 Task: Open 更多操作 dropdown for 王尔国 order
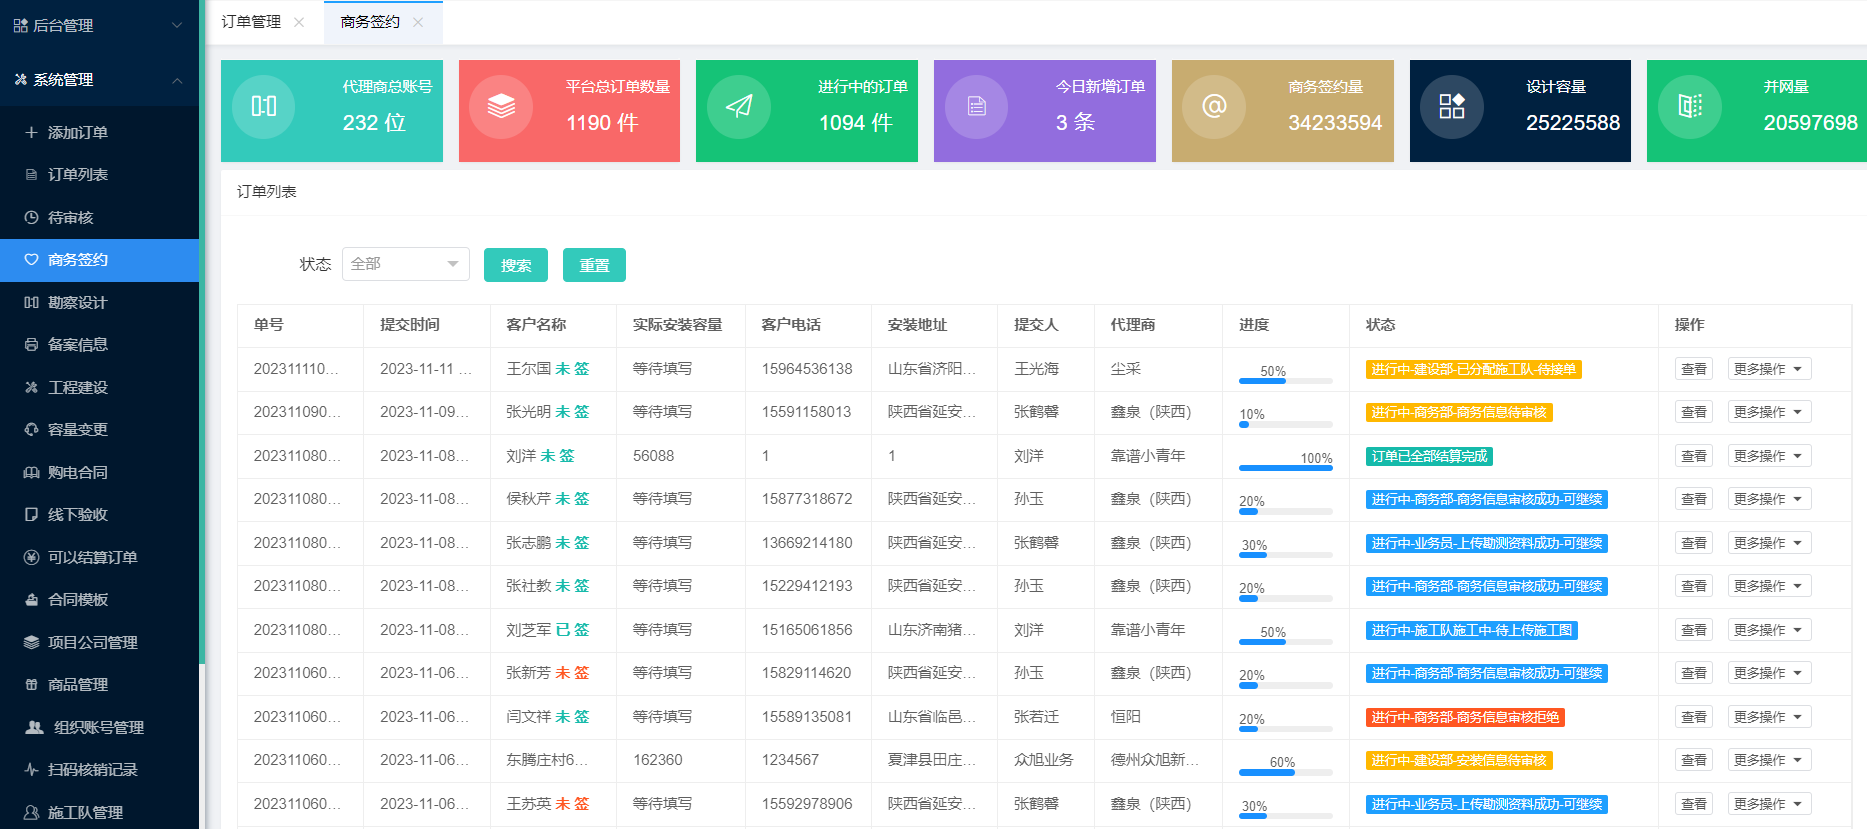pyautogui.click(x=1769, y=369)
